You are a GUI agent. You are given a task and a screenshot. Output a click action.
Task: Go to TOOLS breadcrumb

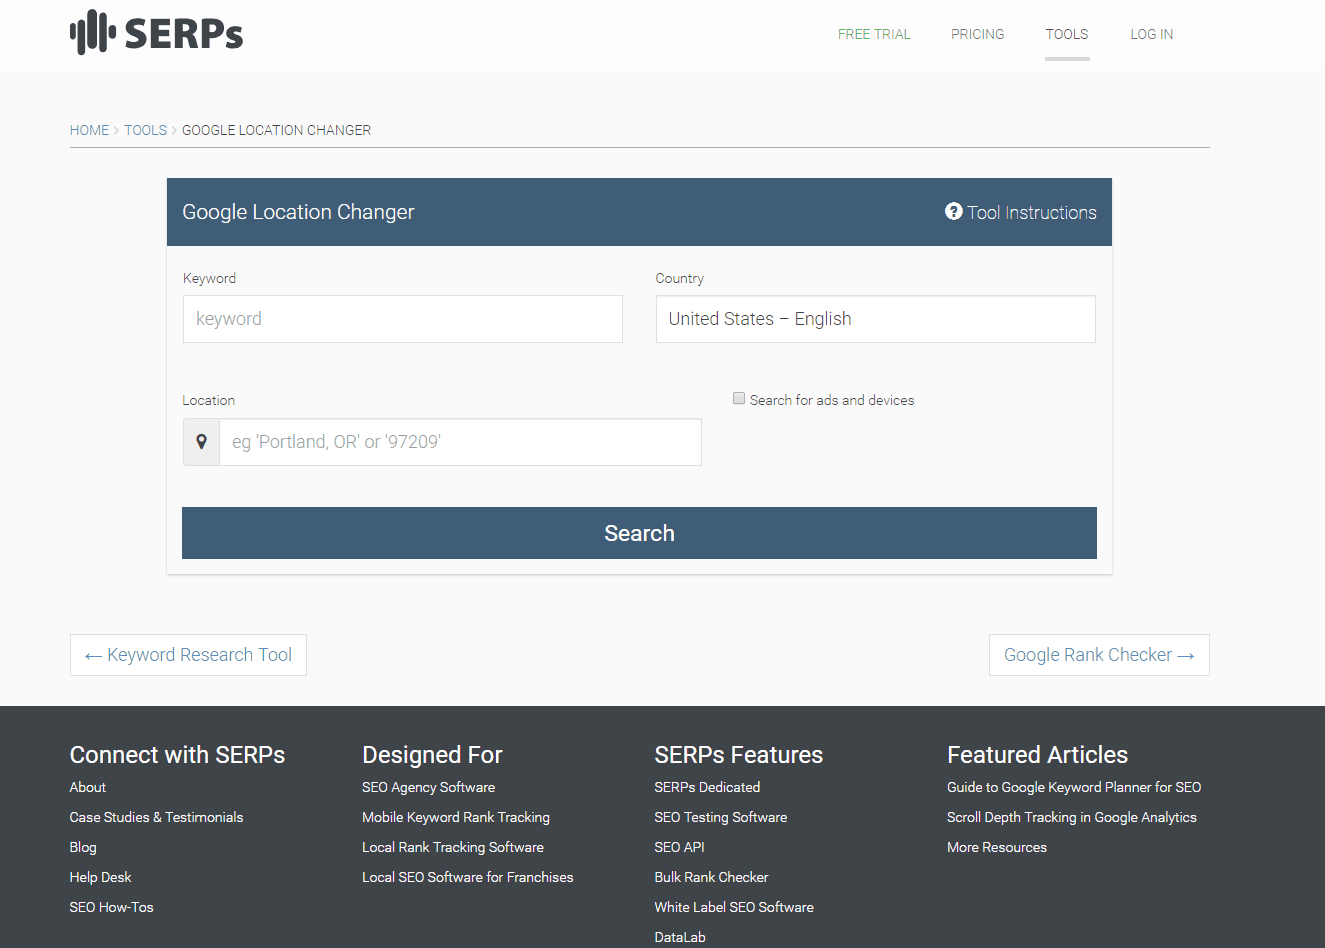(x=145, y=130)
